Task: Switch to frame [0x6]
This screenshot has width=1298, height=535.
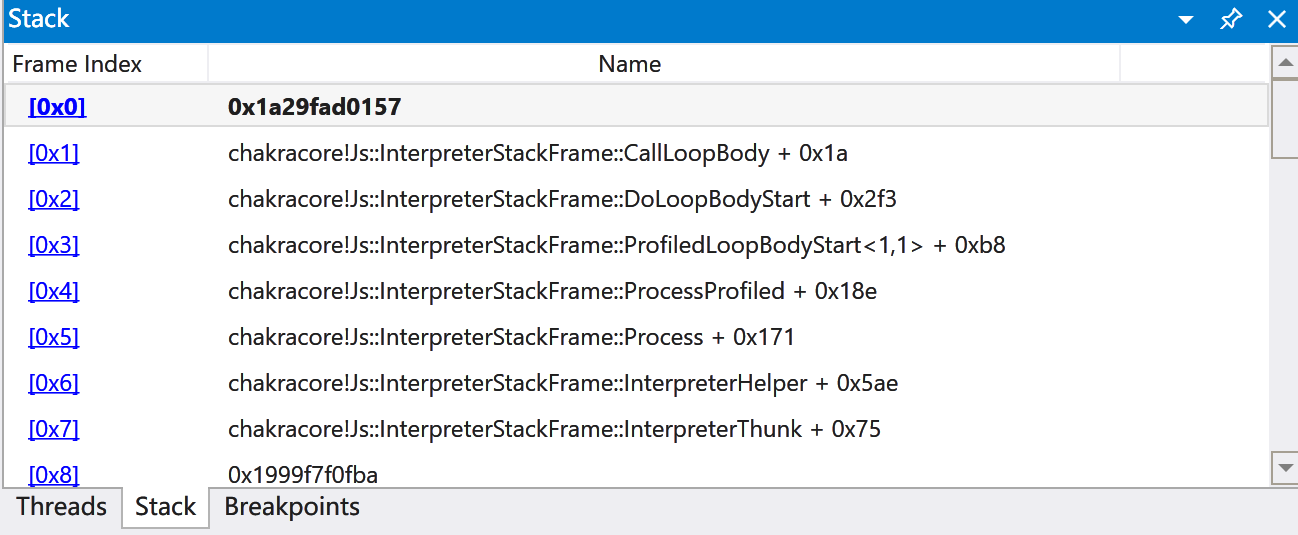Action: [x=53, y=383]
